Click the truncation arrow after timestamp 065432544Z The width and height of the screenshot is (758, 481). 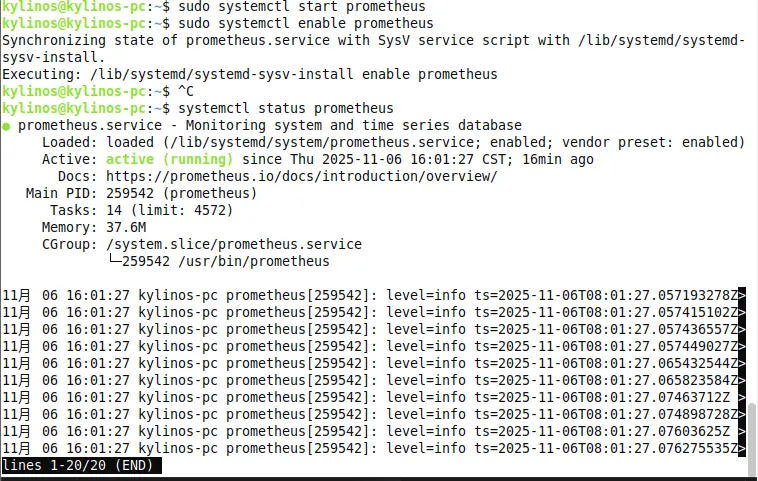742,364
